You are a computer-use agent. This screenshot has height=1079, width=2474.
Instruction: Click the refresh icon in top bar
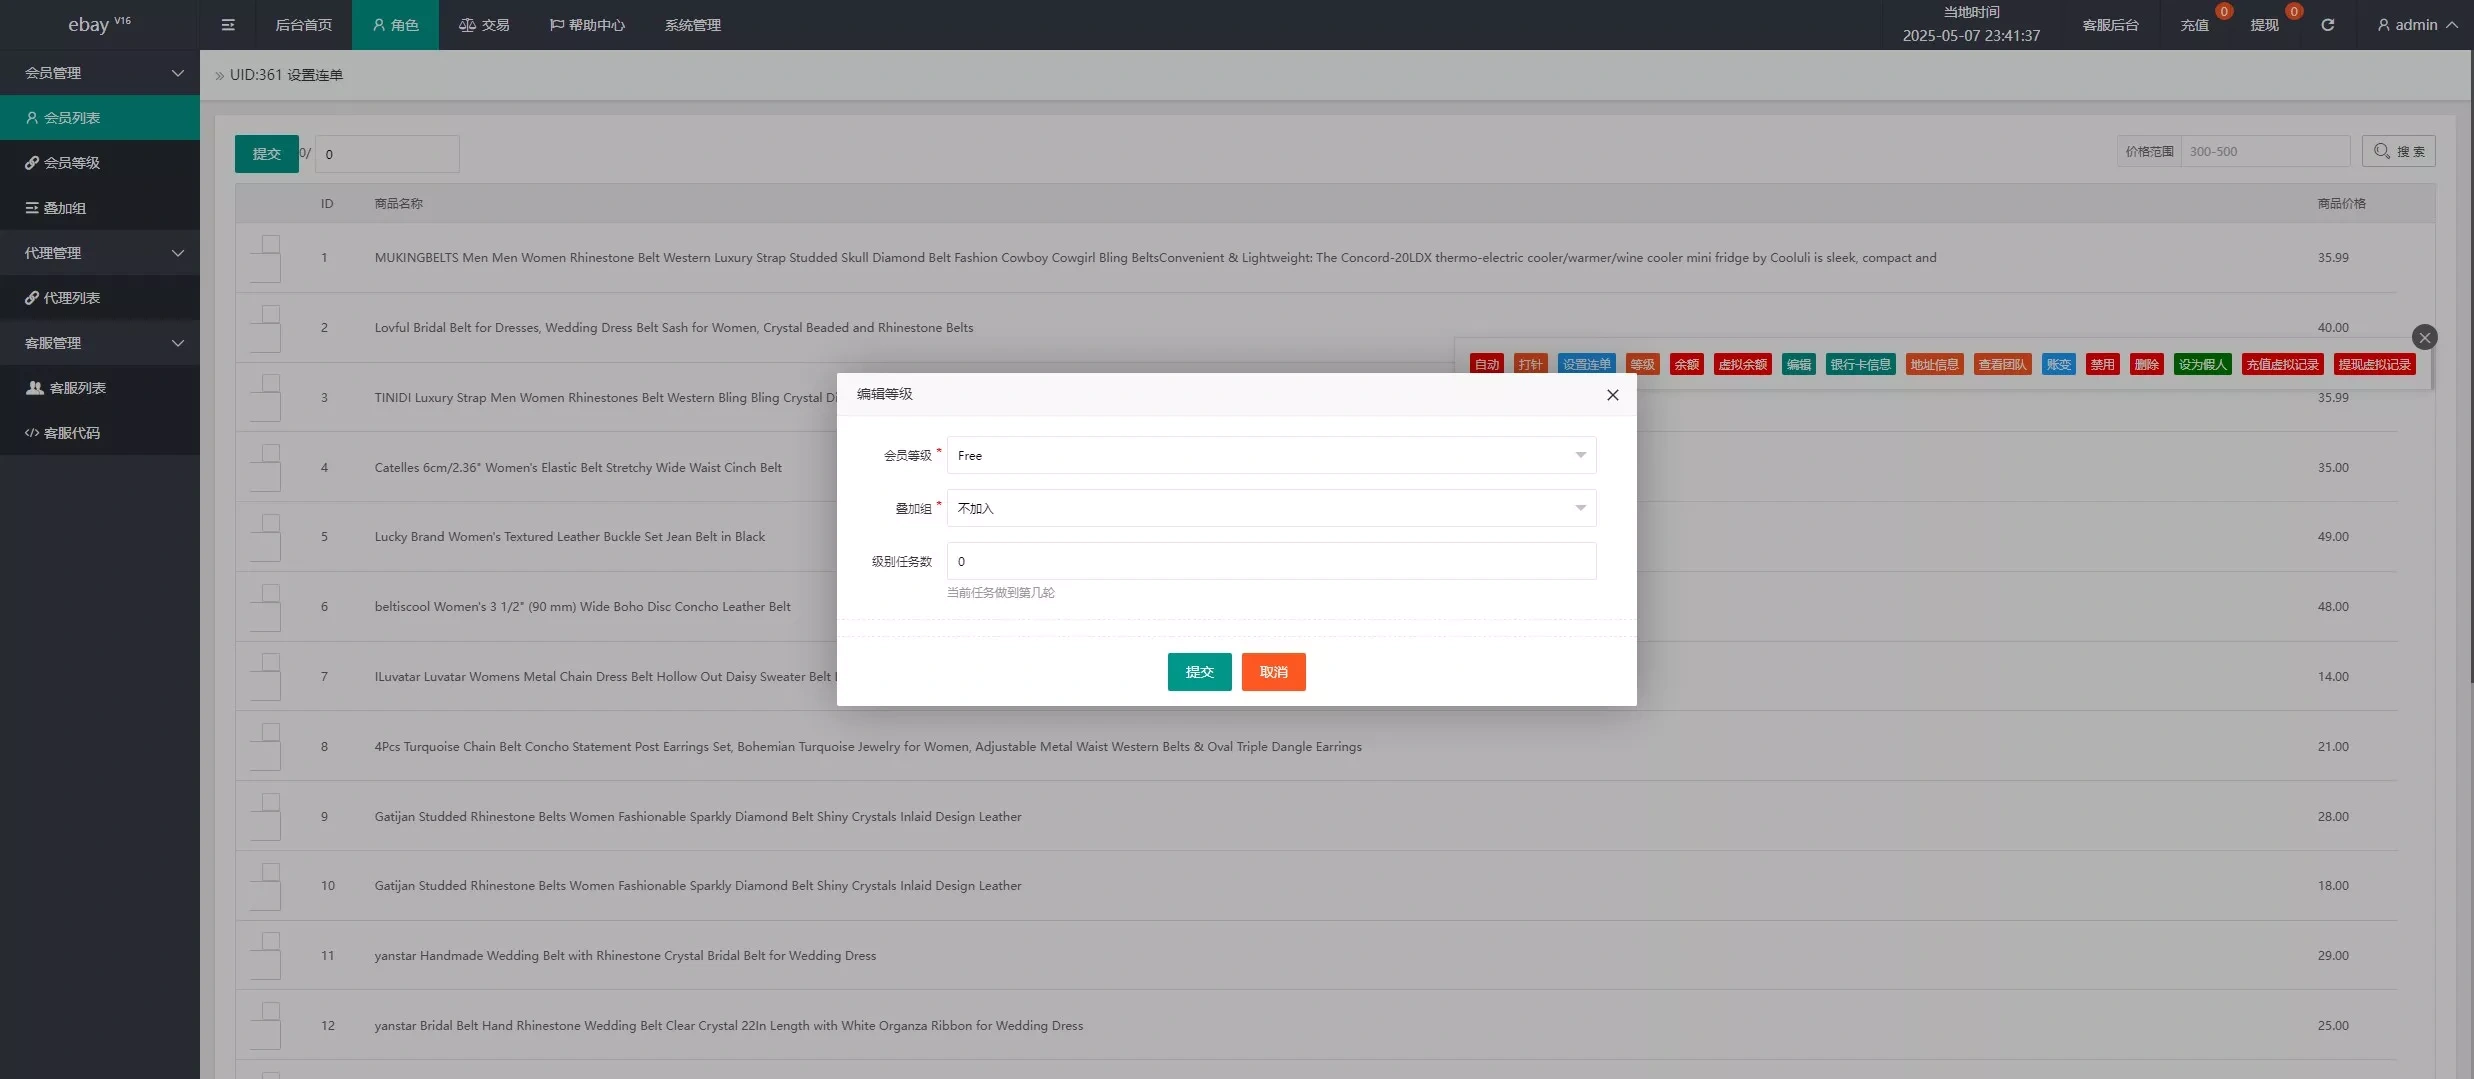coord(2328,25)
